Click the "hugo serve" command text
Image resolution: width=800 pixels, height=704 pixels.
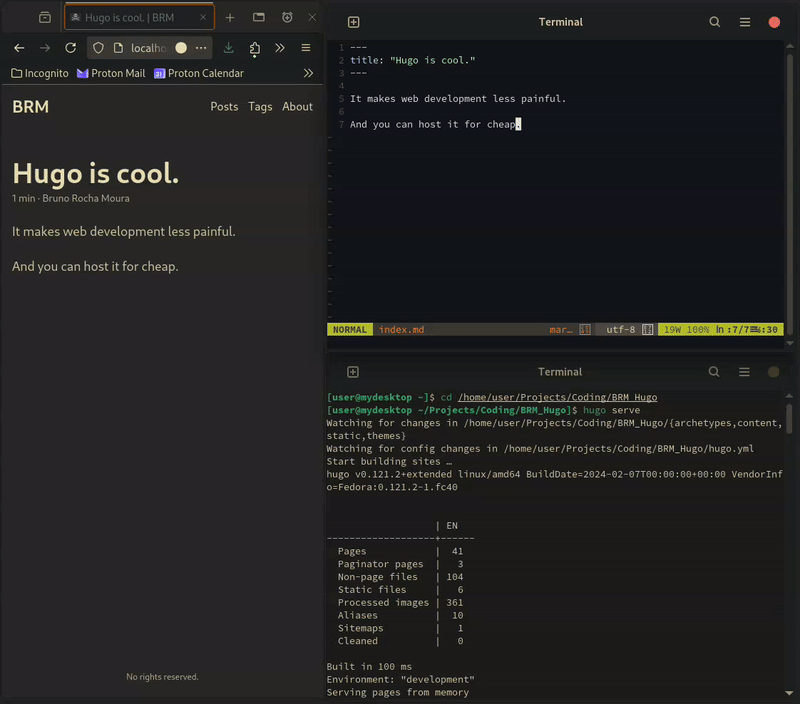611,410
